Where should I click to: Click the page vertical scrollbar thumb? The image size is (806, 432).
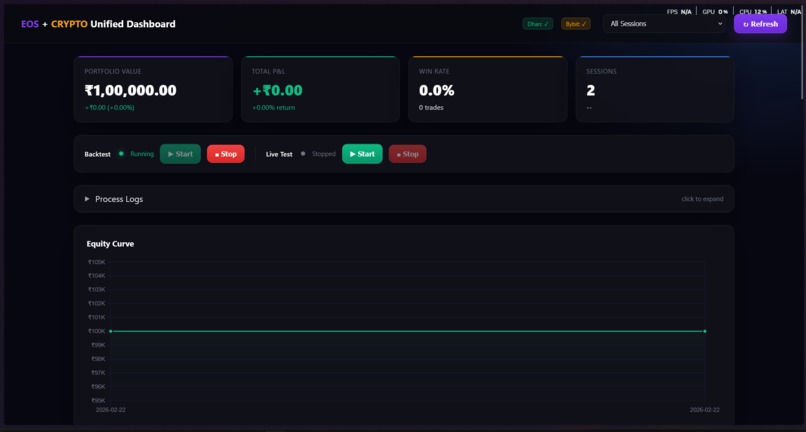click(x=803, y=53)
